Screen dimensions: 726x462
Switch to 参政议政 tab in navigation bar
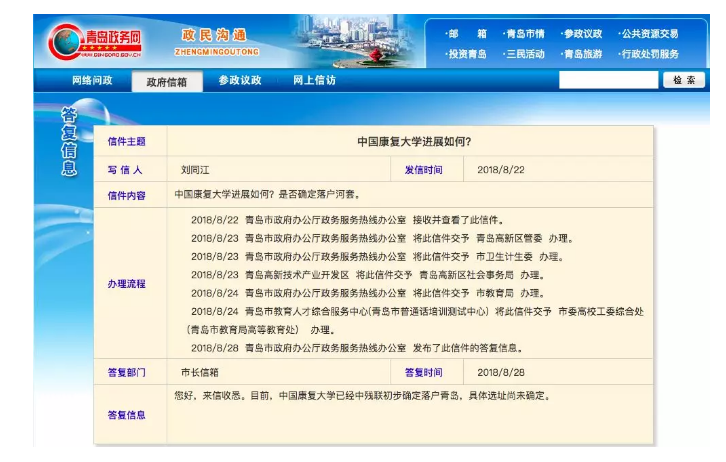240,81
